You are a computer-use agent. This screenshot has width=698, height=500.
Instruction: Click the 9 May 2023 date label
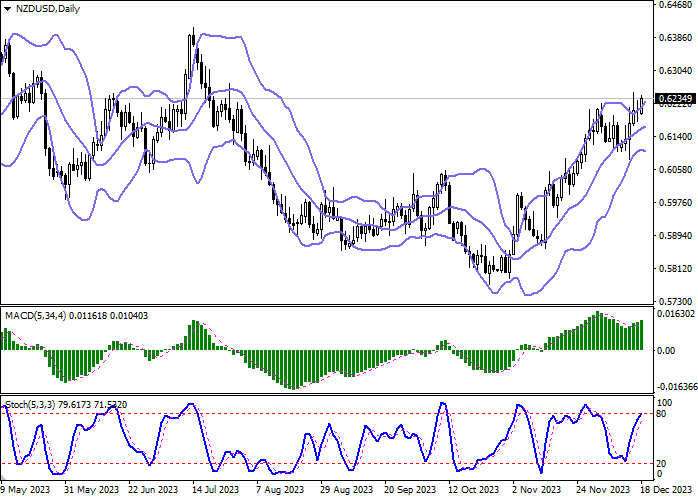(25, 490)
